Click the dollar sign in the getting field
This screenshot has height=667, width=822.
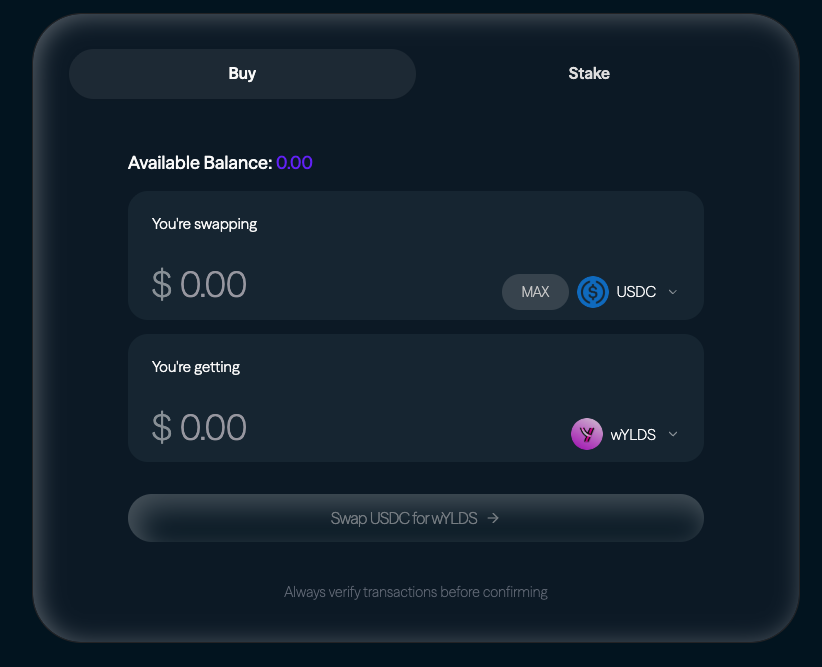coord(161,428)
